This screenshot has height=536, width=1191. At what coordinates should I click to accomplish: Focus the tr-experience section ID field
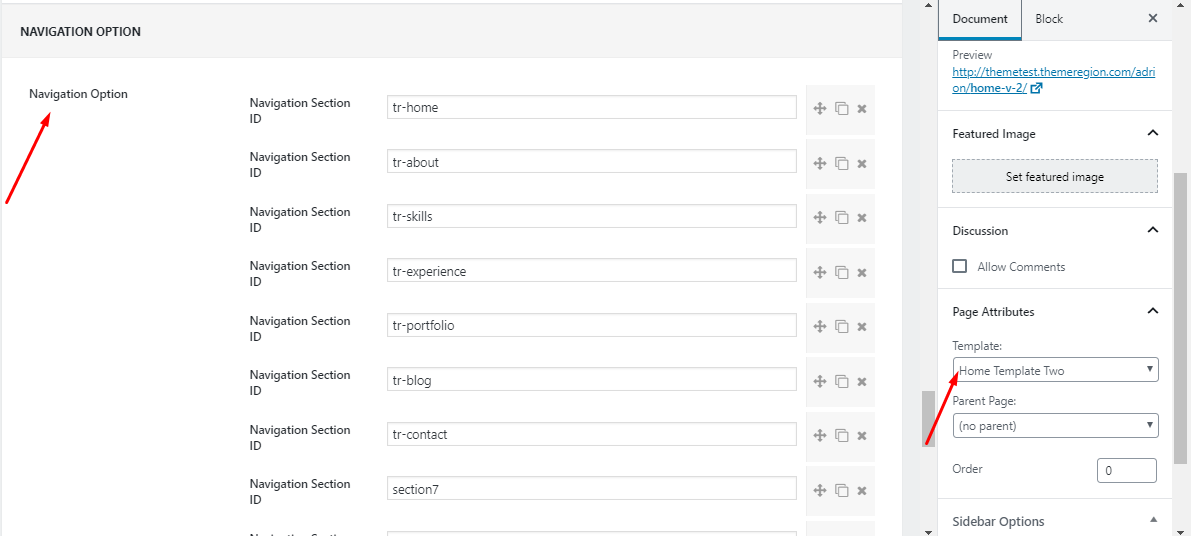click(x=592, y=271)
